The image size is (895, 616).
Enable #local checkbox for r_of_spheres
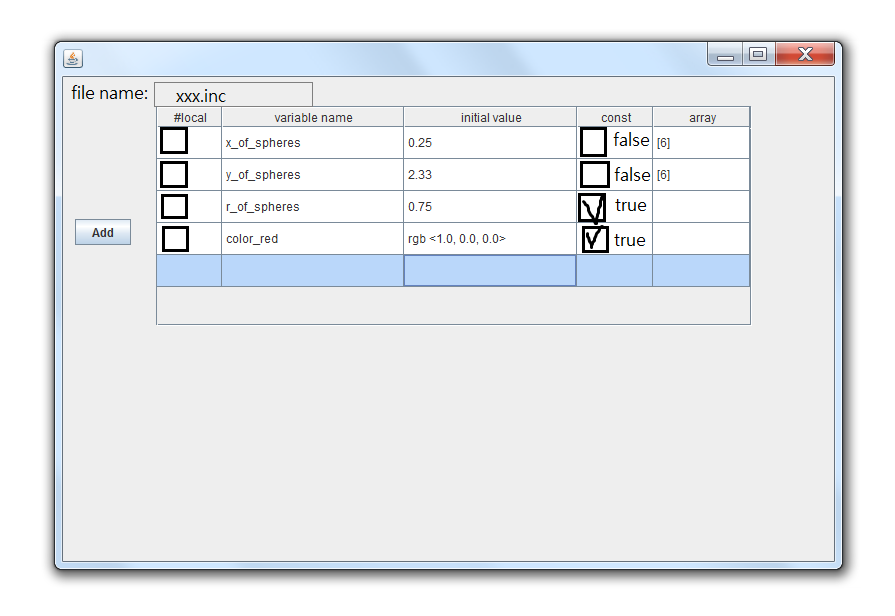pyautogui.click(x=174, y=206)
